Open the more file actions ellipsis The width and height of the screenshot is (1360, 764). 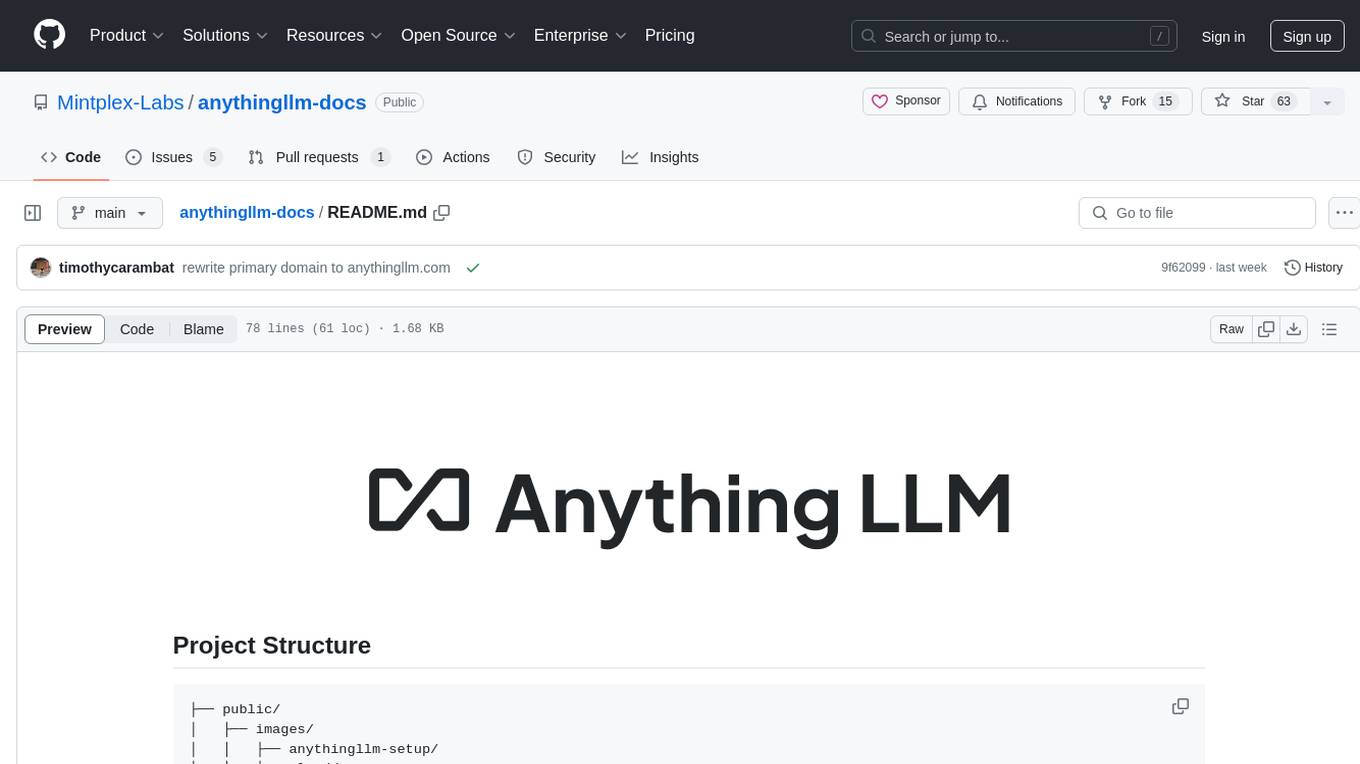(1344, 213)
